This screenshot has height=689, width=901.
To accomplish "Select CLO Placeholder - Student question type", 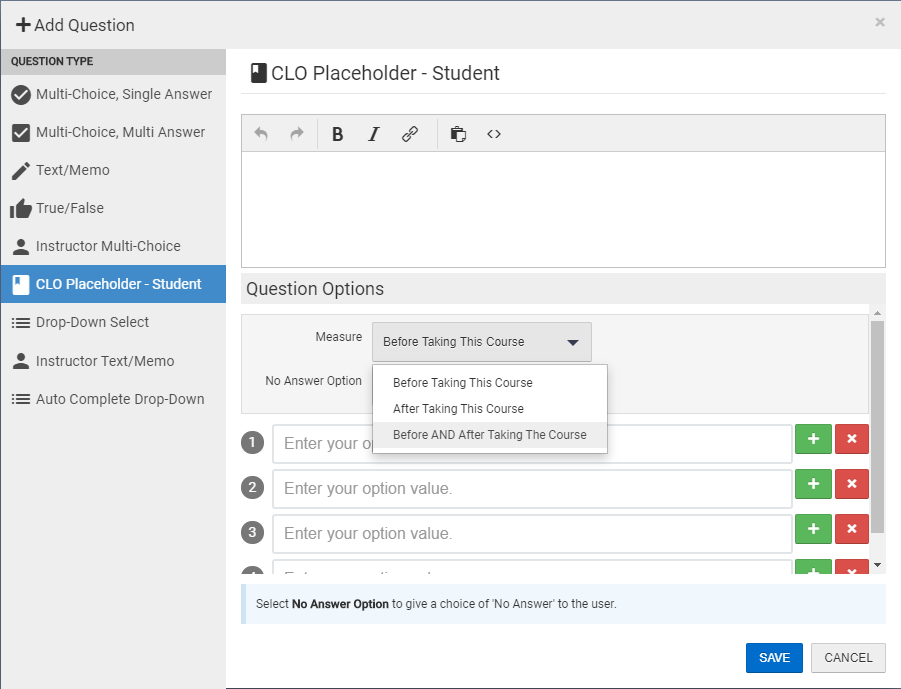I will tap(113, 284).
